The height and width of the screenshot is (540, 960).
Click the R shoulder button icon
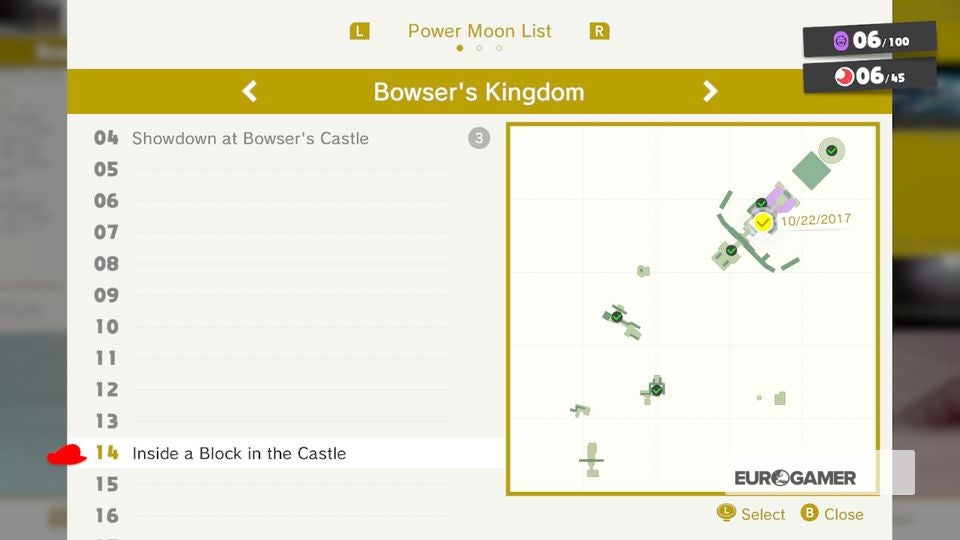(599, 31)
